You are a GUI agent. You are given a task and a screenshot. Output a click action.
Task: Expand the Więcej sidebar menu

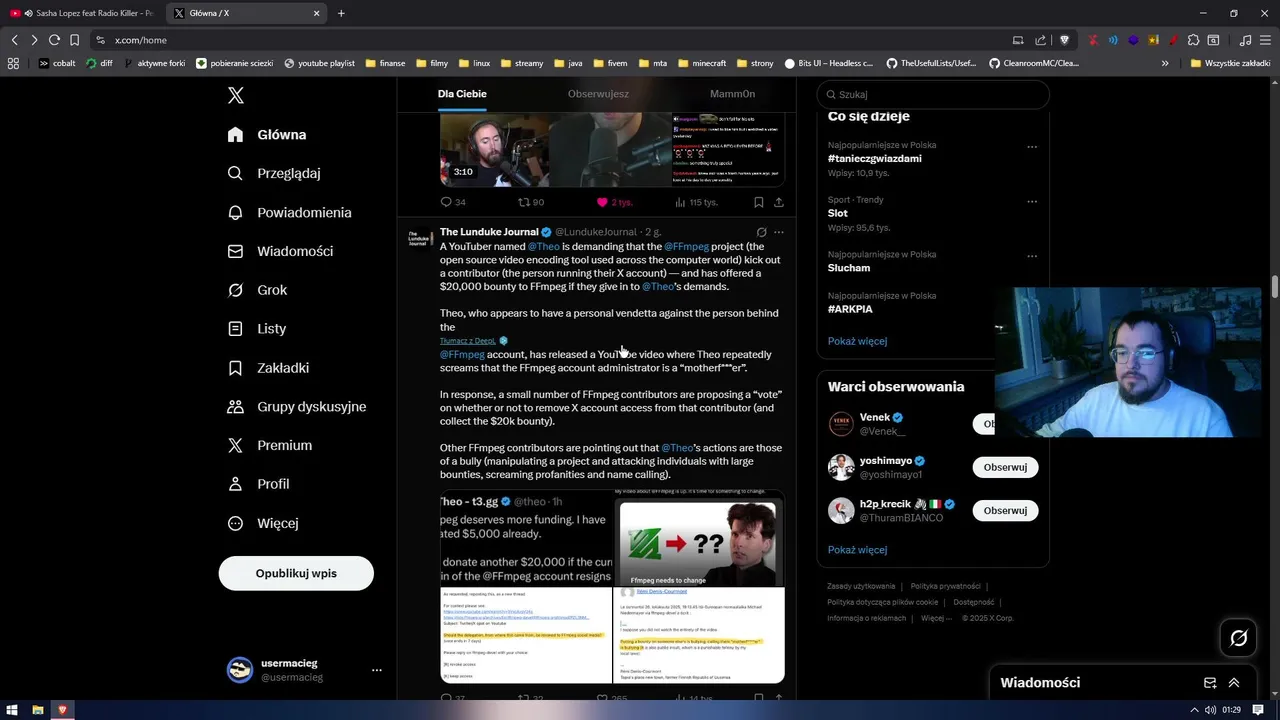(x=263, y=523)
